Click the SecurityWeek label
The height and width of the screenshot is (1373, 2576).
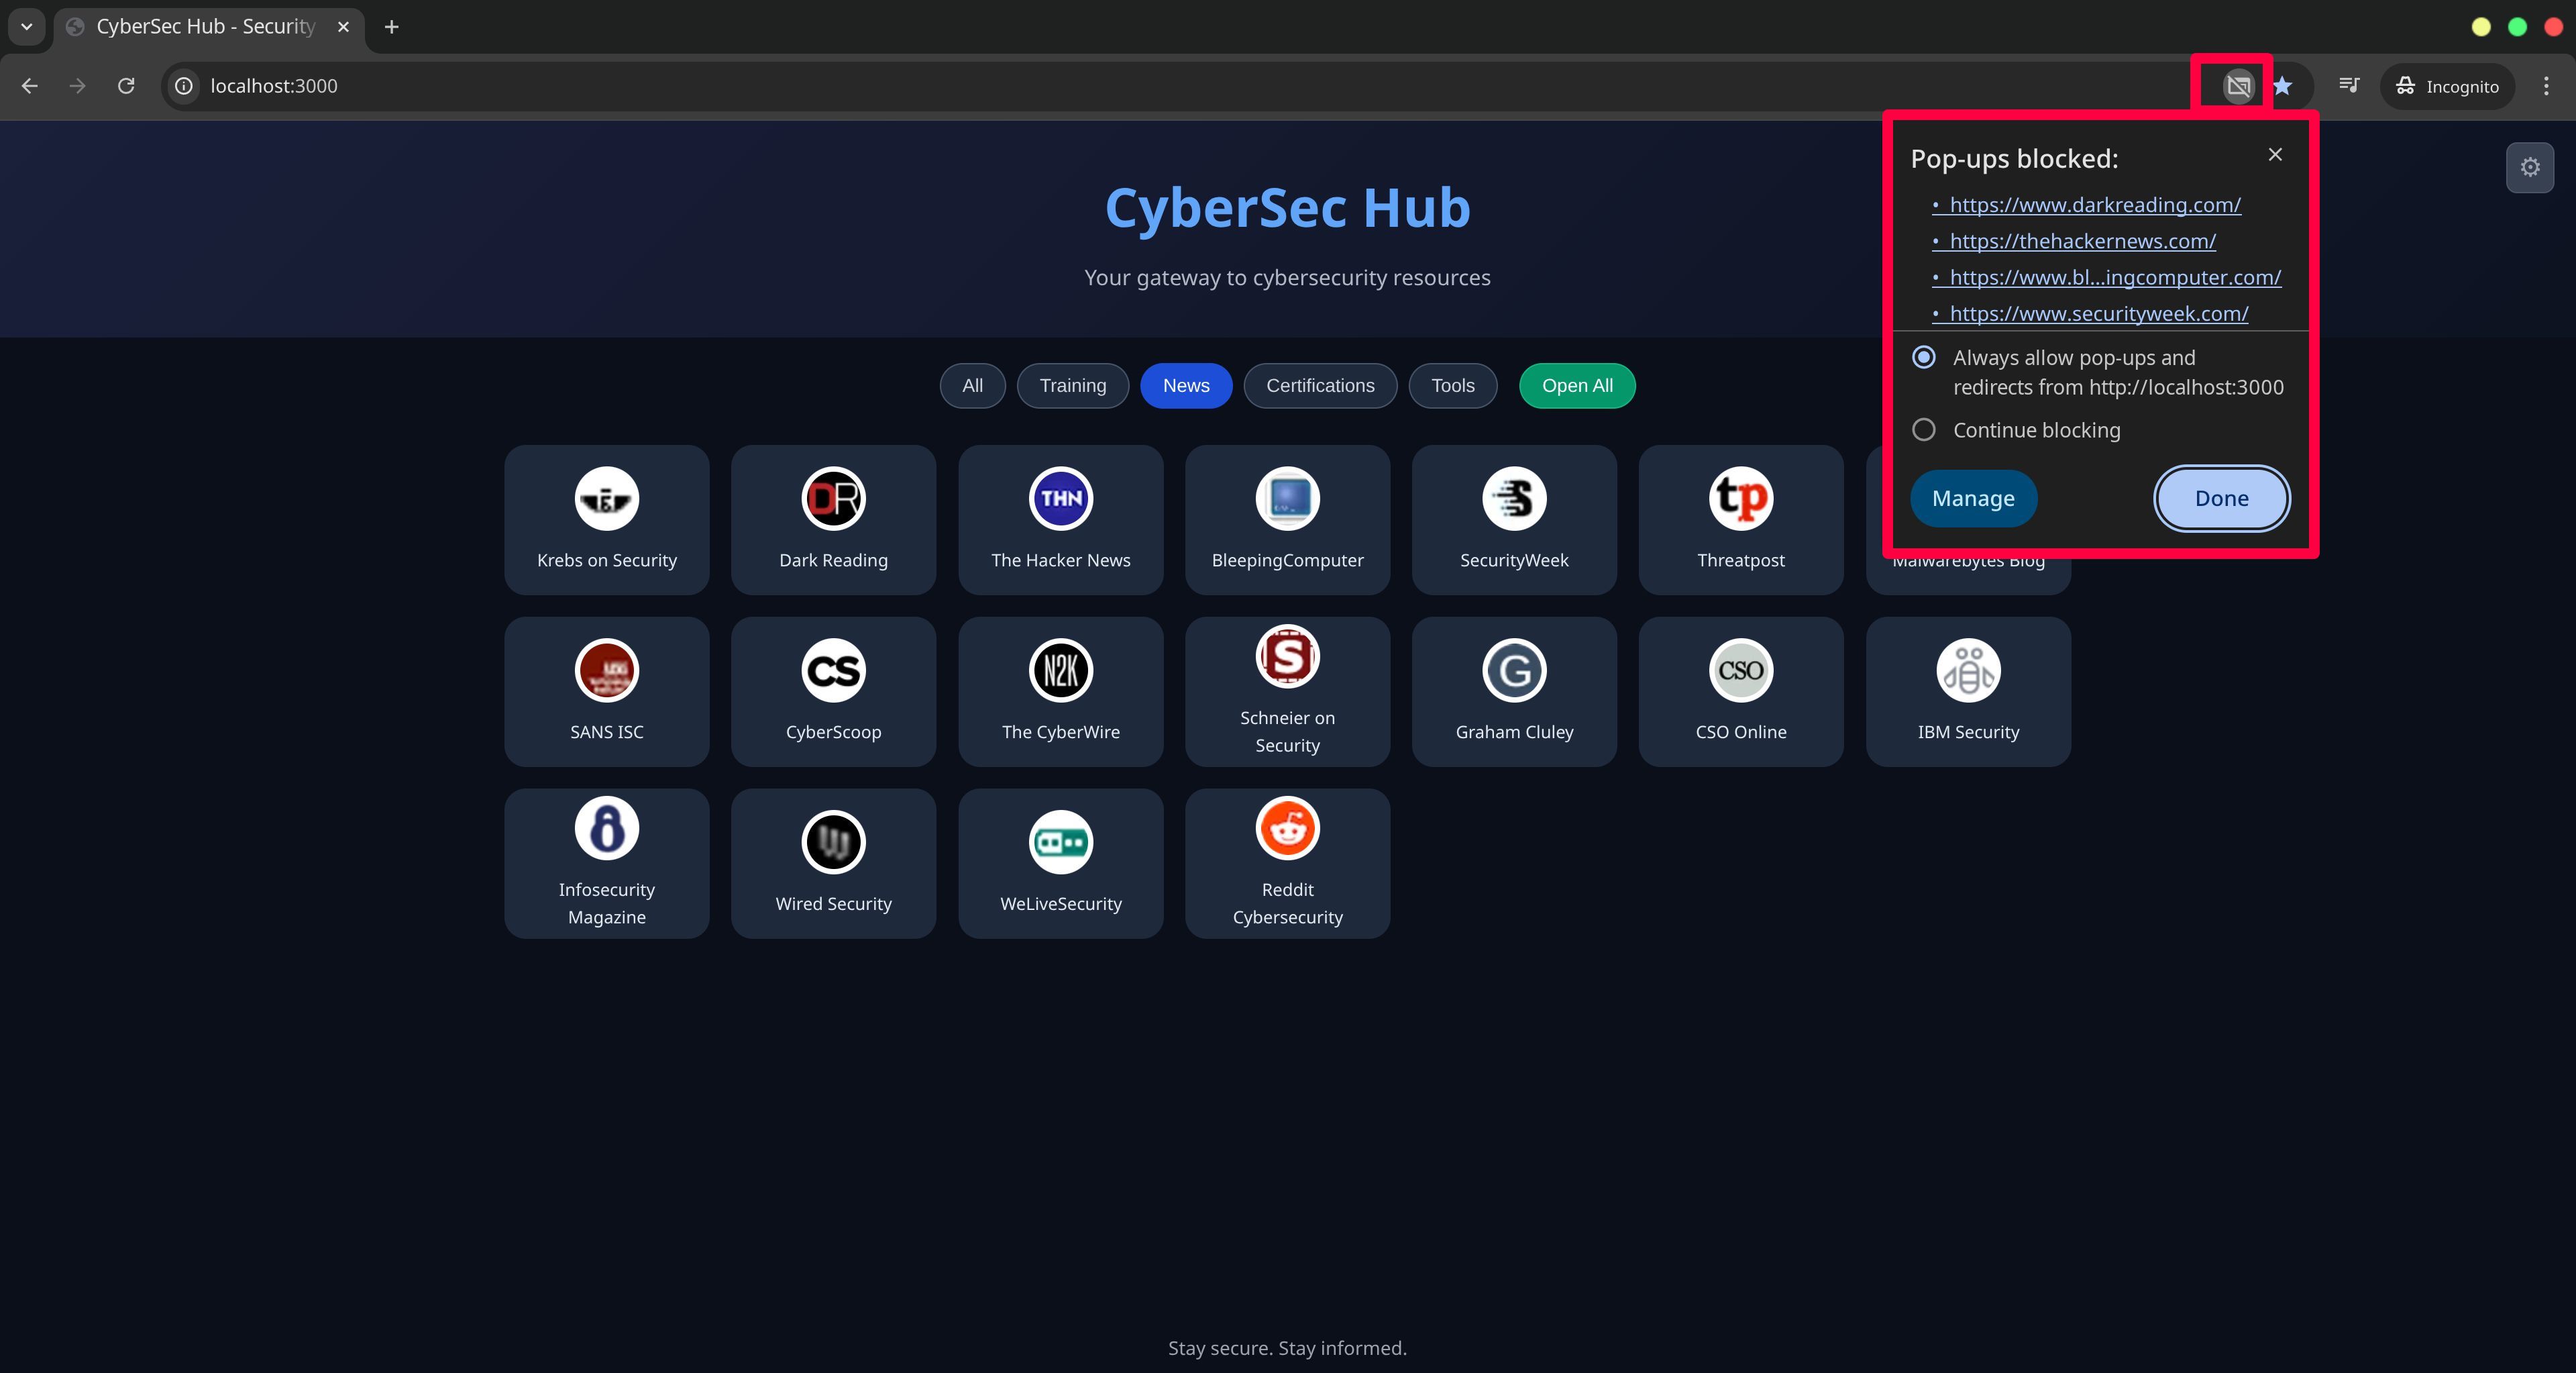coord(1514,560)
